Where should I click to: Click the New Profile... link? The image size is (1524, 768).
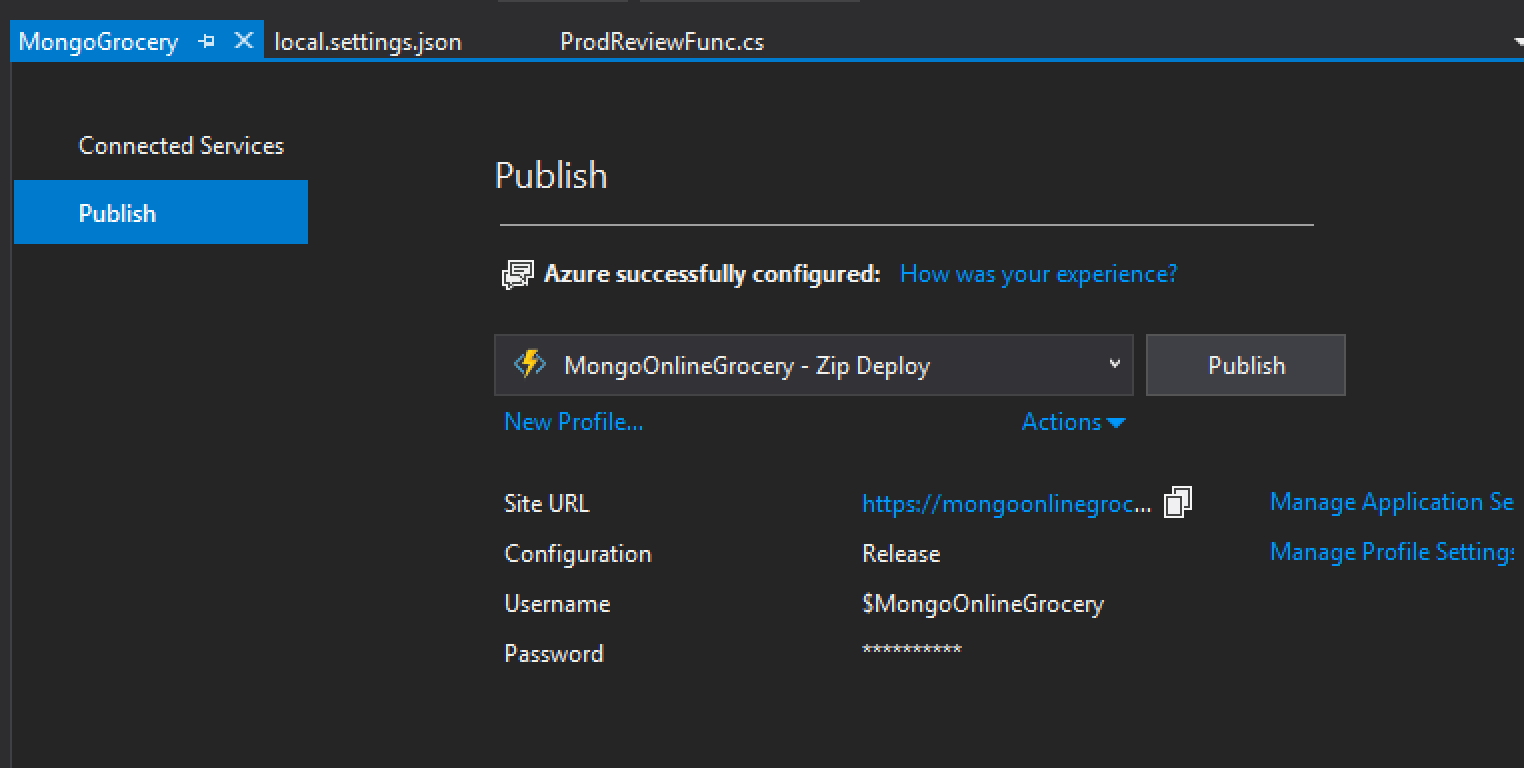[x=573, y=422]
